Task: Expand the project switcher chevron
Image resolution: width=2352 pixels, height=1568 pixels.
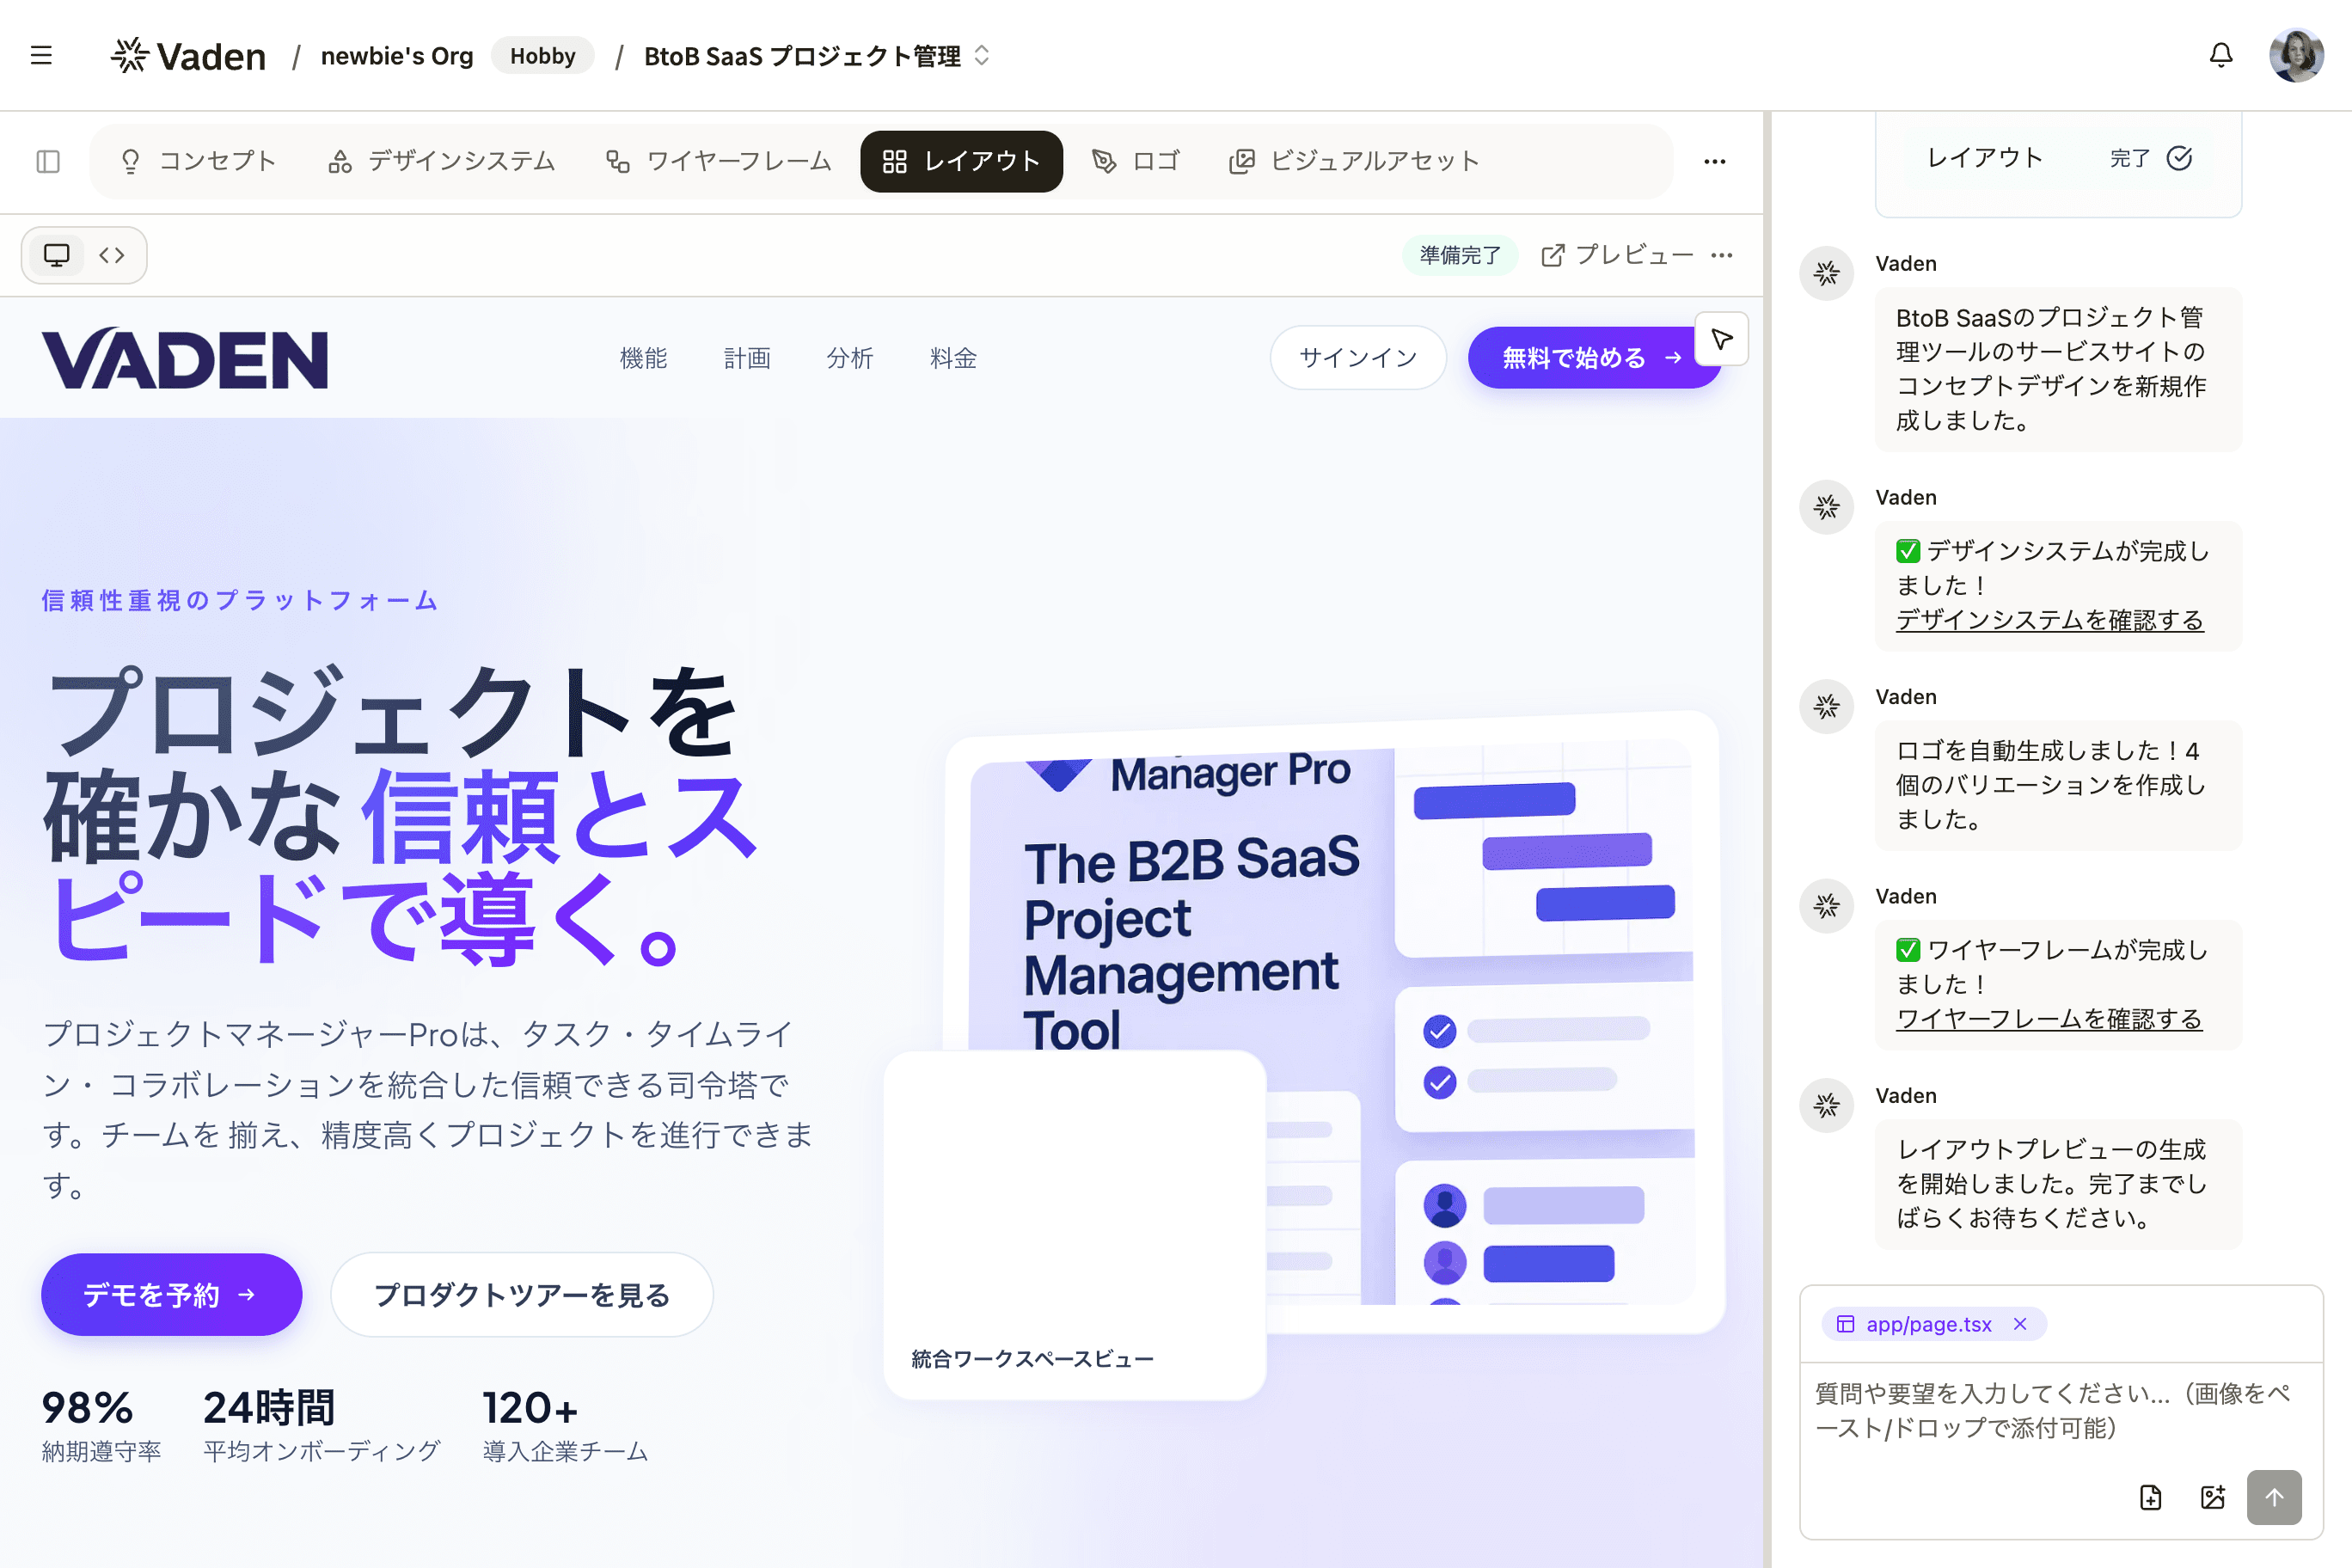Action: pos(982,55)
